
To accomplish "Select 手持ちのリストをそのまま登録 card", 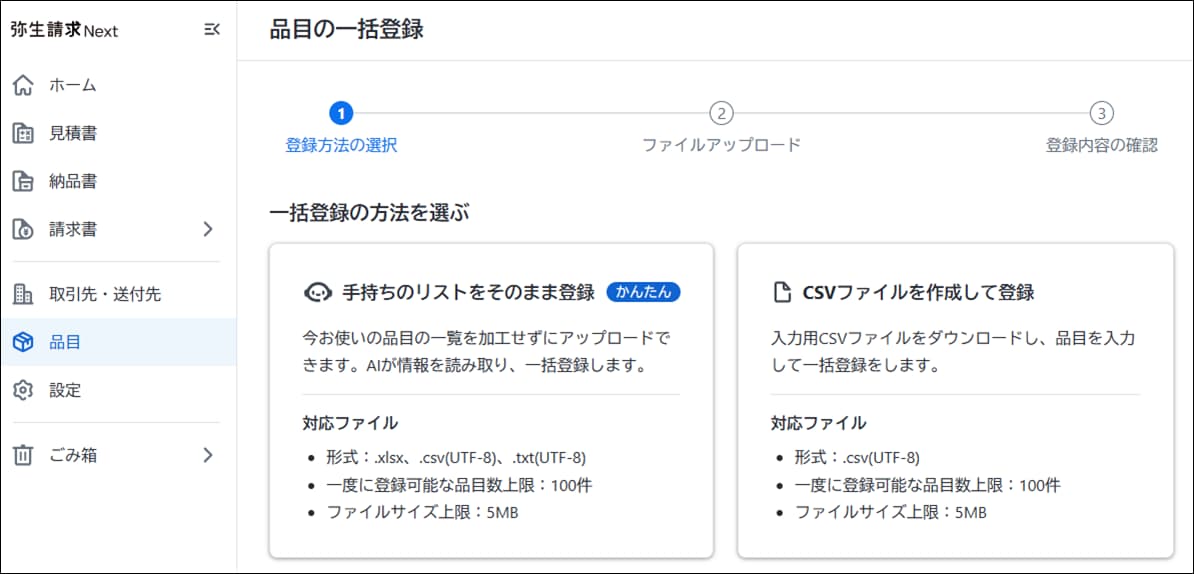I will coord(490,400).
